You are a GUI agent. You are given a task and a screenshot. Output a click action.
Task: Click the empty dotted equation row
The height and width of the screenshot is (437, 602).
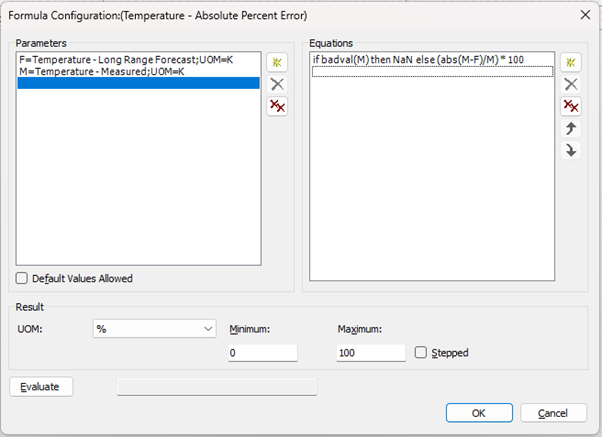[432, 71]
